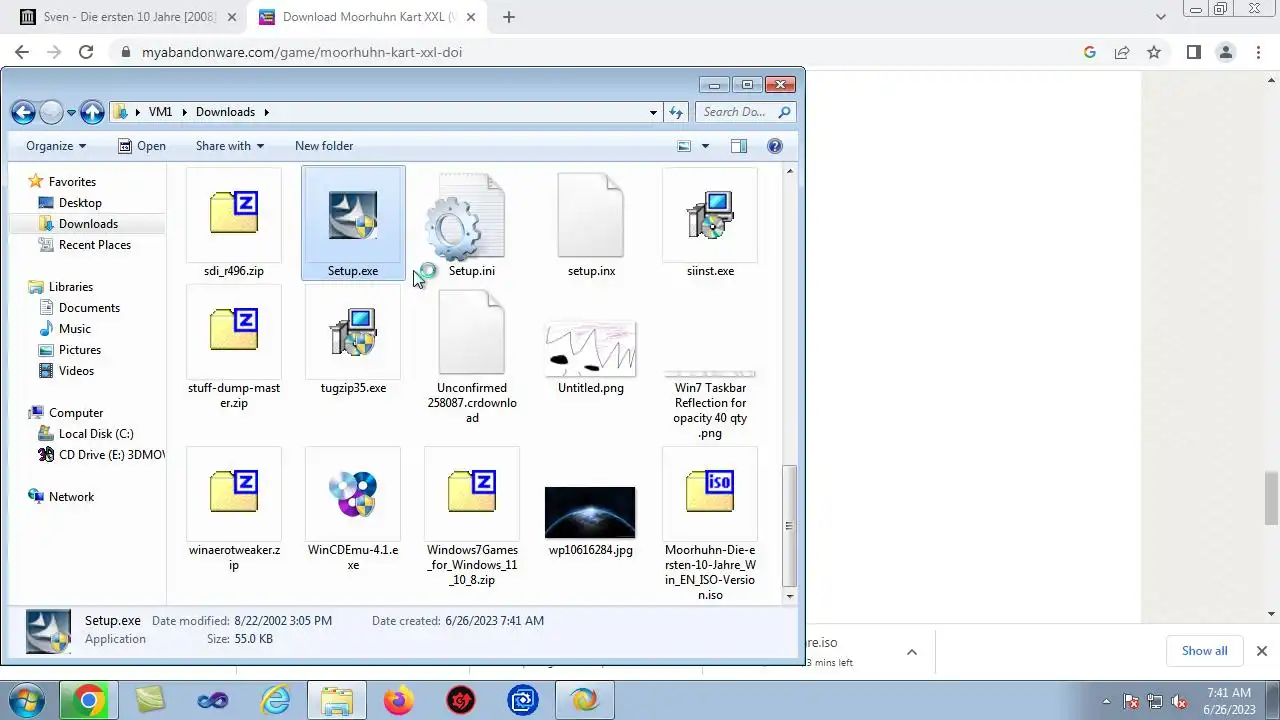The image size is (1280, 720).
Task: Click Show all downloads button
Action: pyautogui.click(x=1204, y=651)
